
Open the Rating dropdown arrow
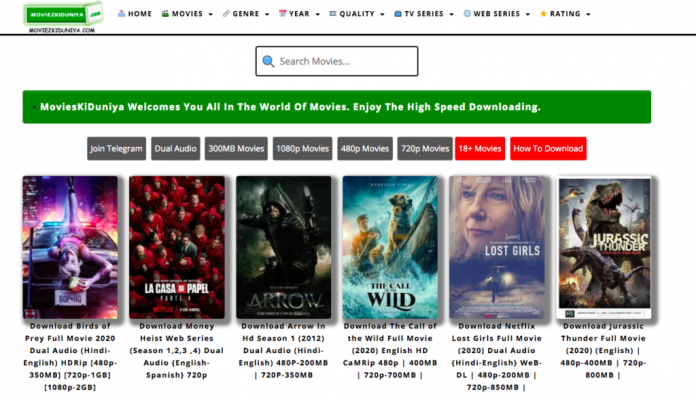[x=588, y=15]
